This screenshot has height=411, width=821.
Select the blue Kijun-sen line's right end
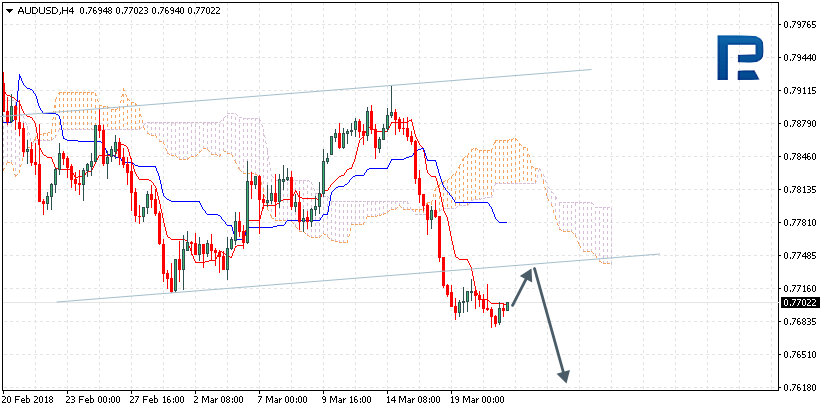[x=505, y=222]
